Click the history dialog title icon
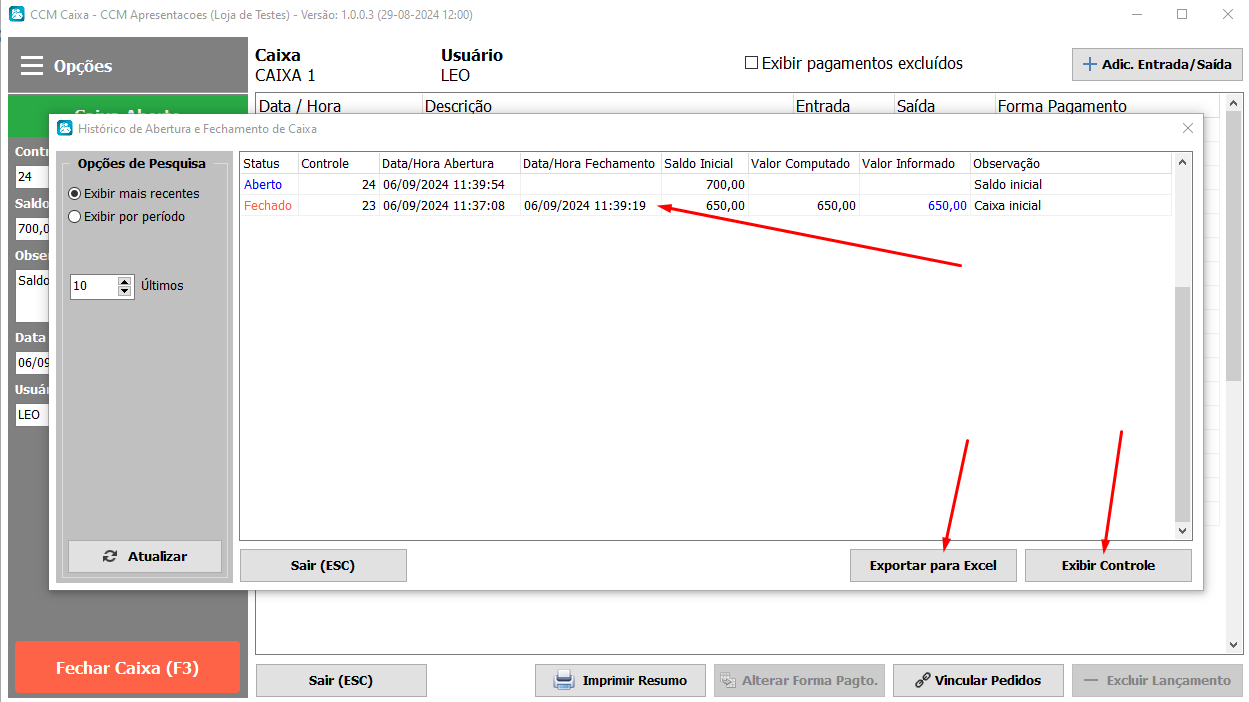1249x702 pixels. pos(65,128)
